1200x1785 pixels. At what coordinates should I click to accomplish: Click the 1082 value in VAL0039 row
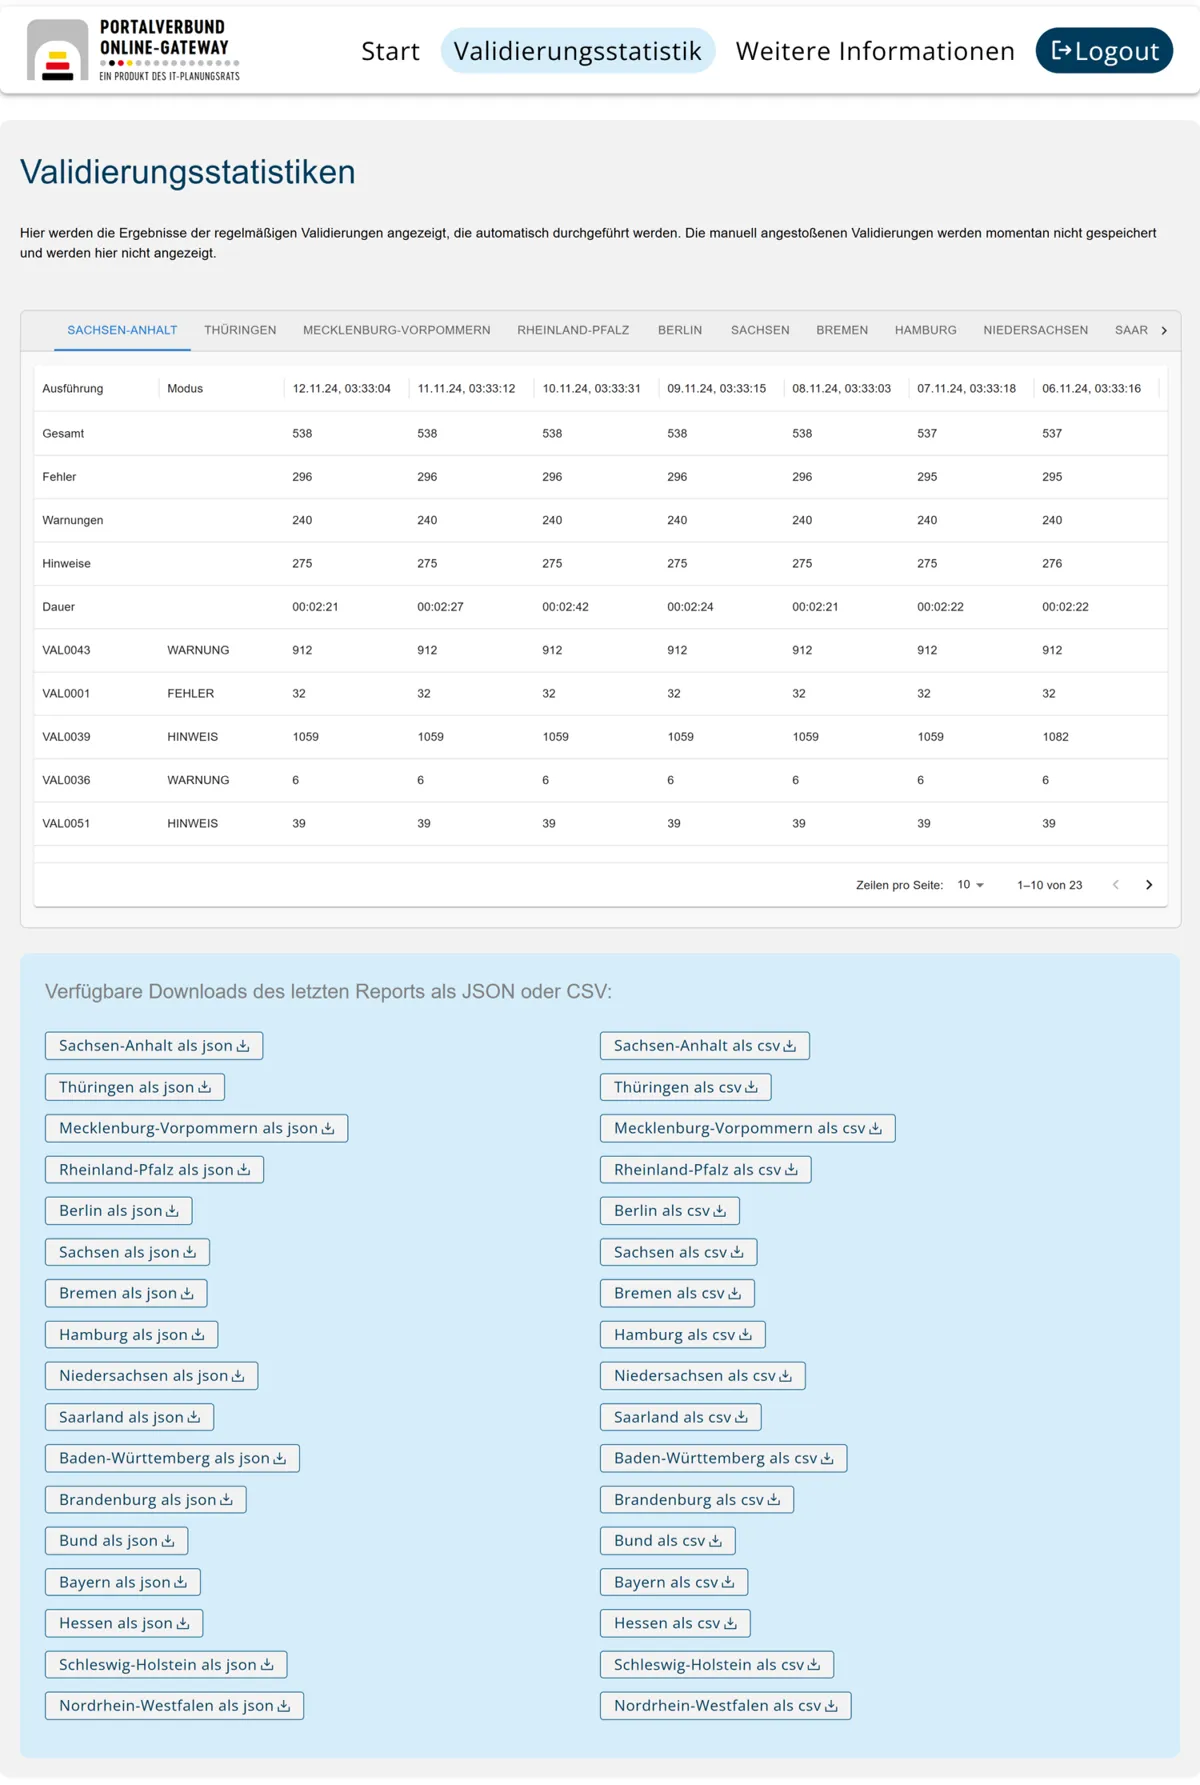click(1055, 737)
